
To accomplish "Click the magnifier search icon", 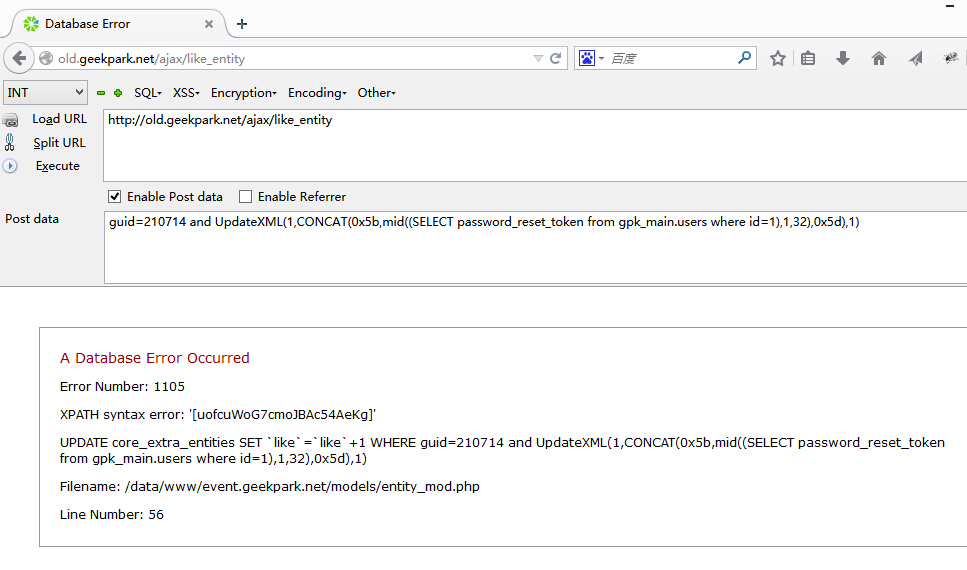I will pyautogui.click(x=744, y=58).
